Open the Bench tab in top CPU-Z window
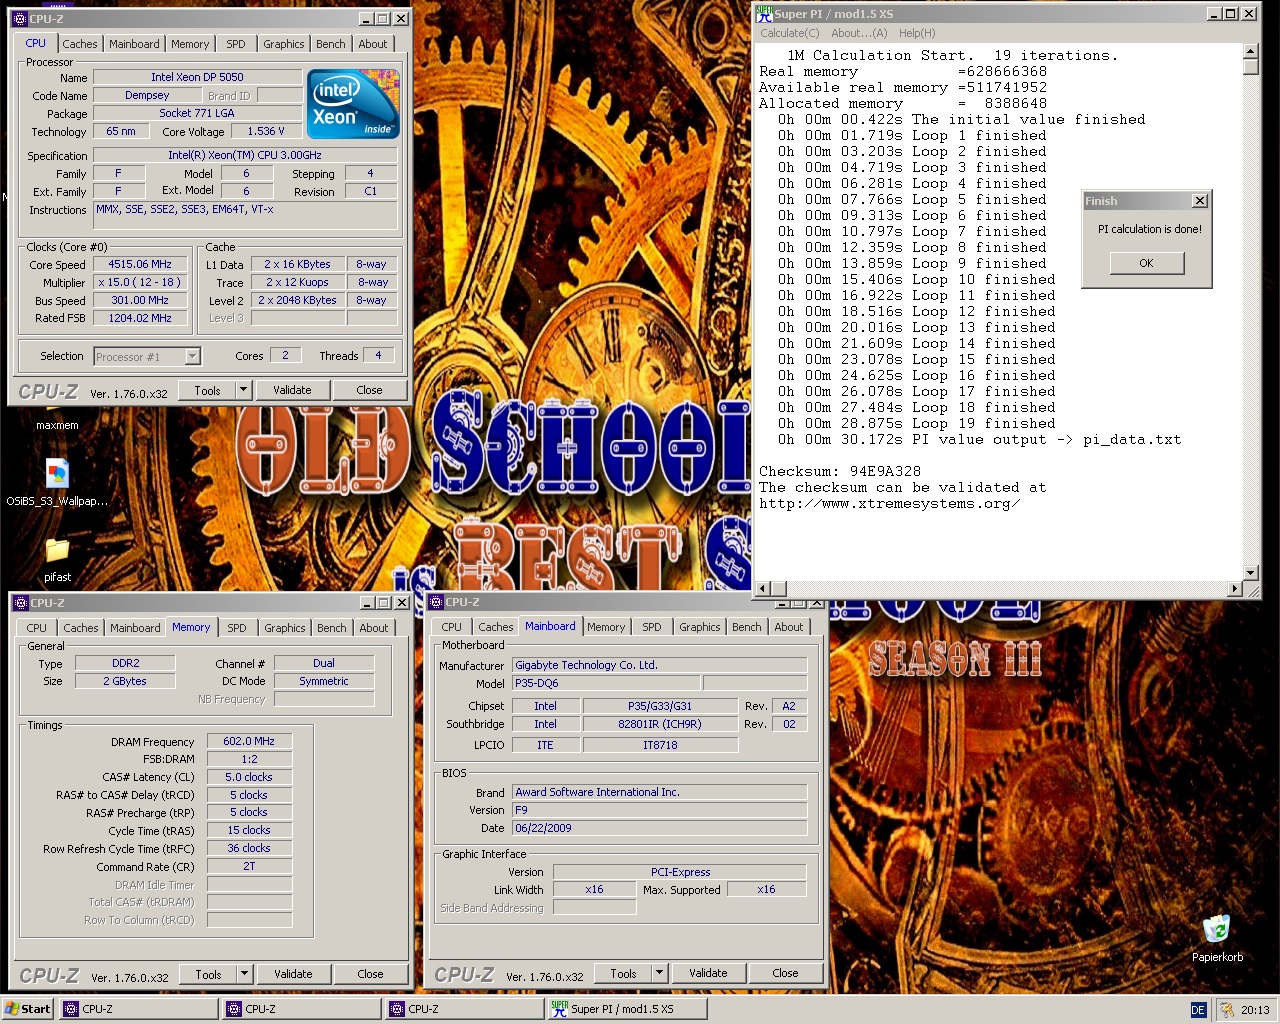This screenshot has height=1024, width=1280. point(331,44)
